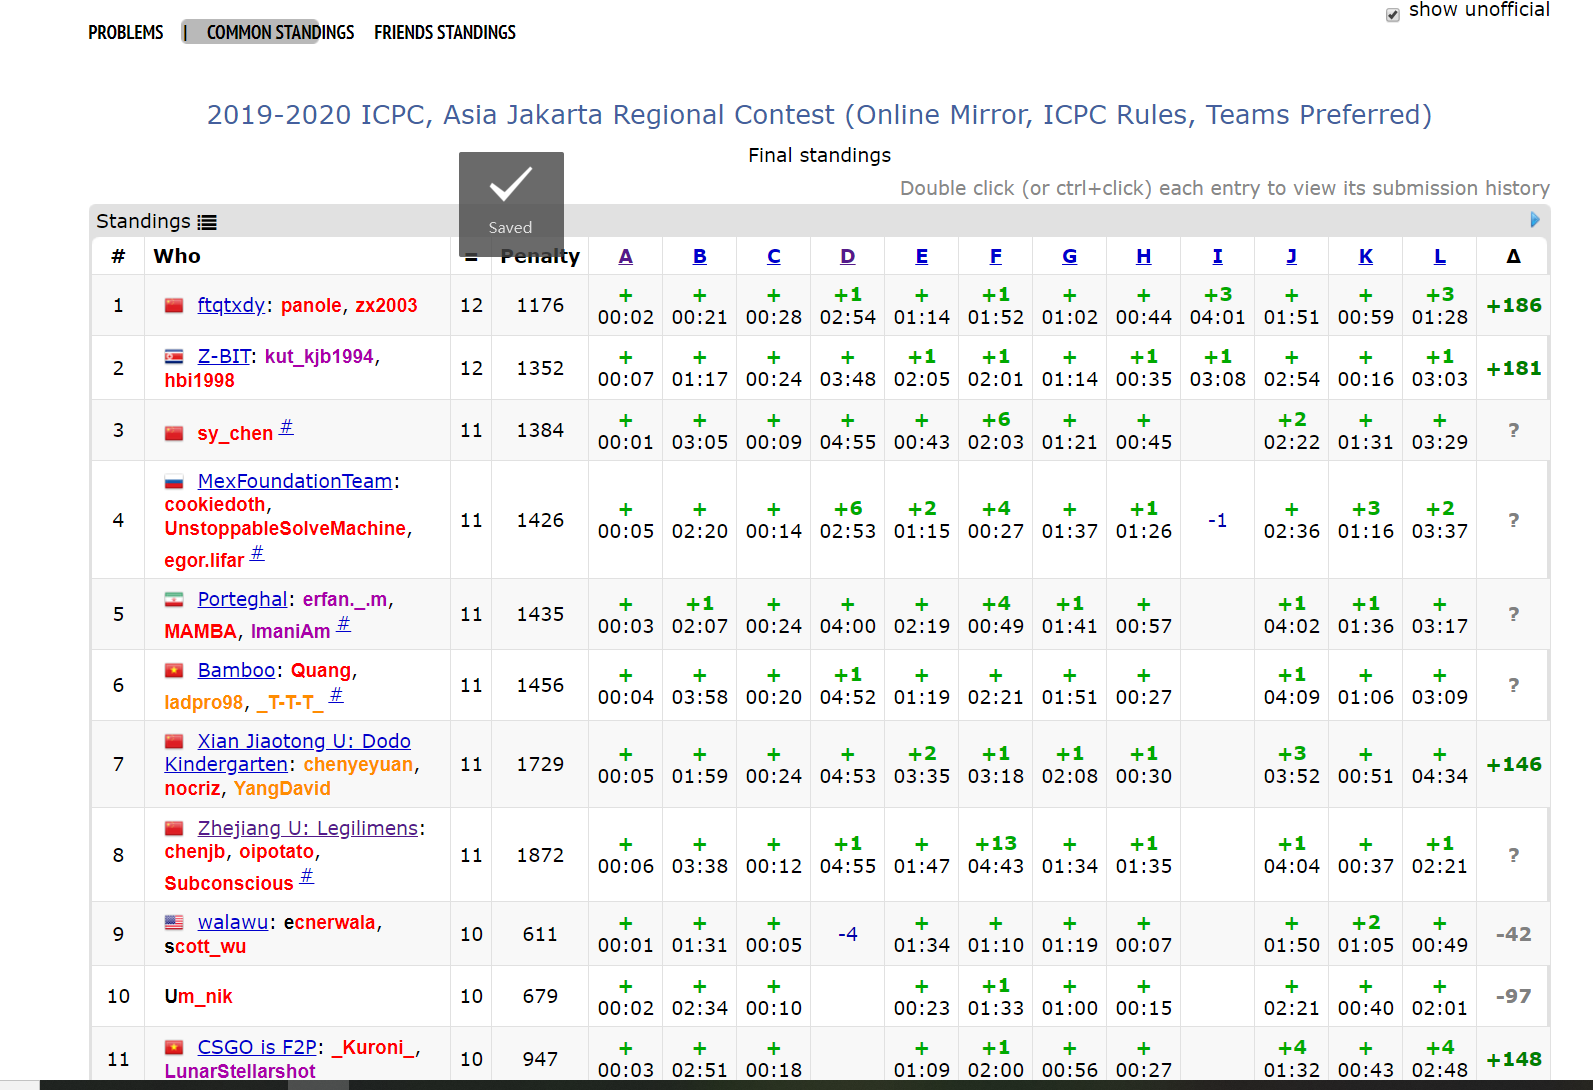Switch to Friends Standings tab

[445, 33]
